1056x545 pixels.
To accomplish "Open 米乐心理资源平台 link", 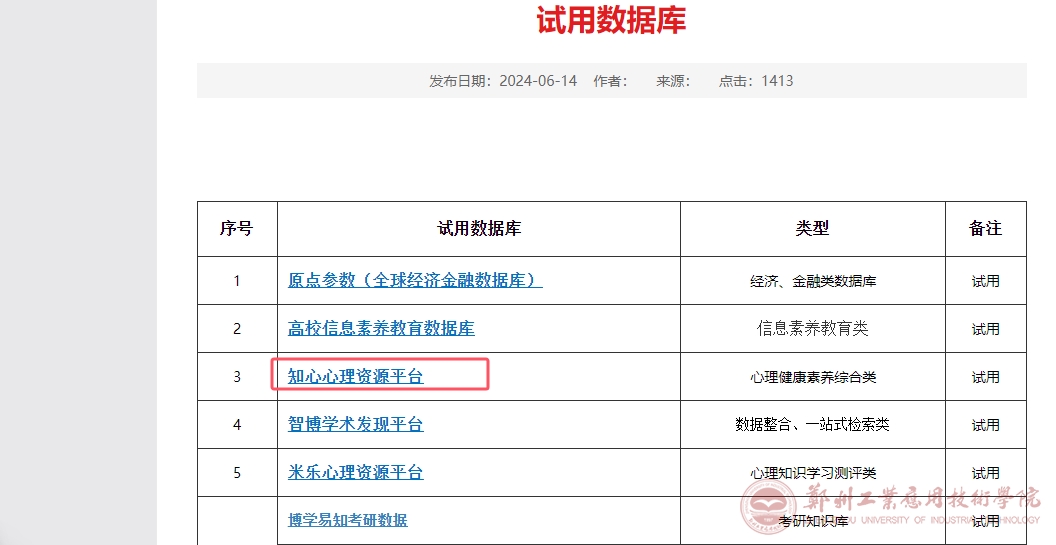I will [x=356, y=472].
